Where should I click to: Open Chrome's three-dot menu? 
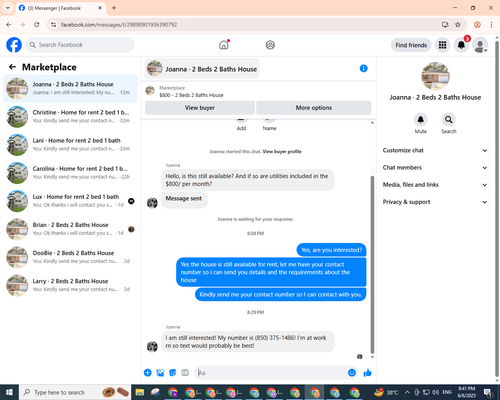[491, 25]
